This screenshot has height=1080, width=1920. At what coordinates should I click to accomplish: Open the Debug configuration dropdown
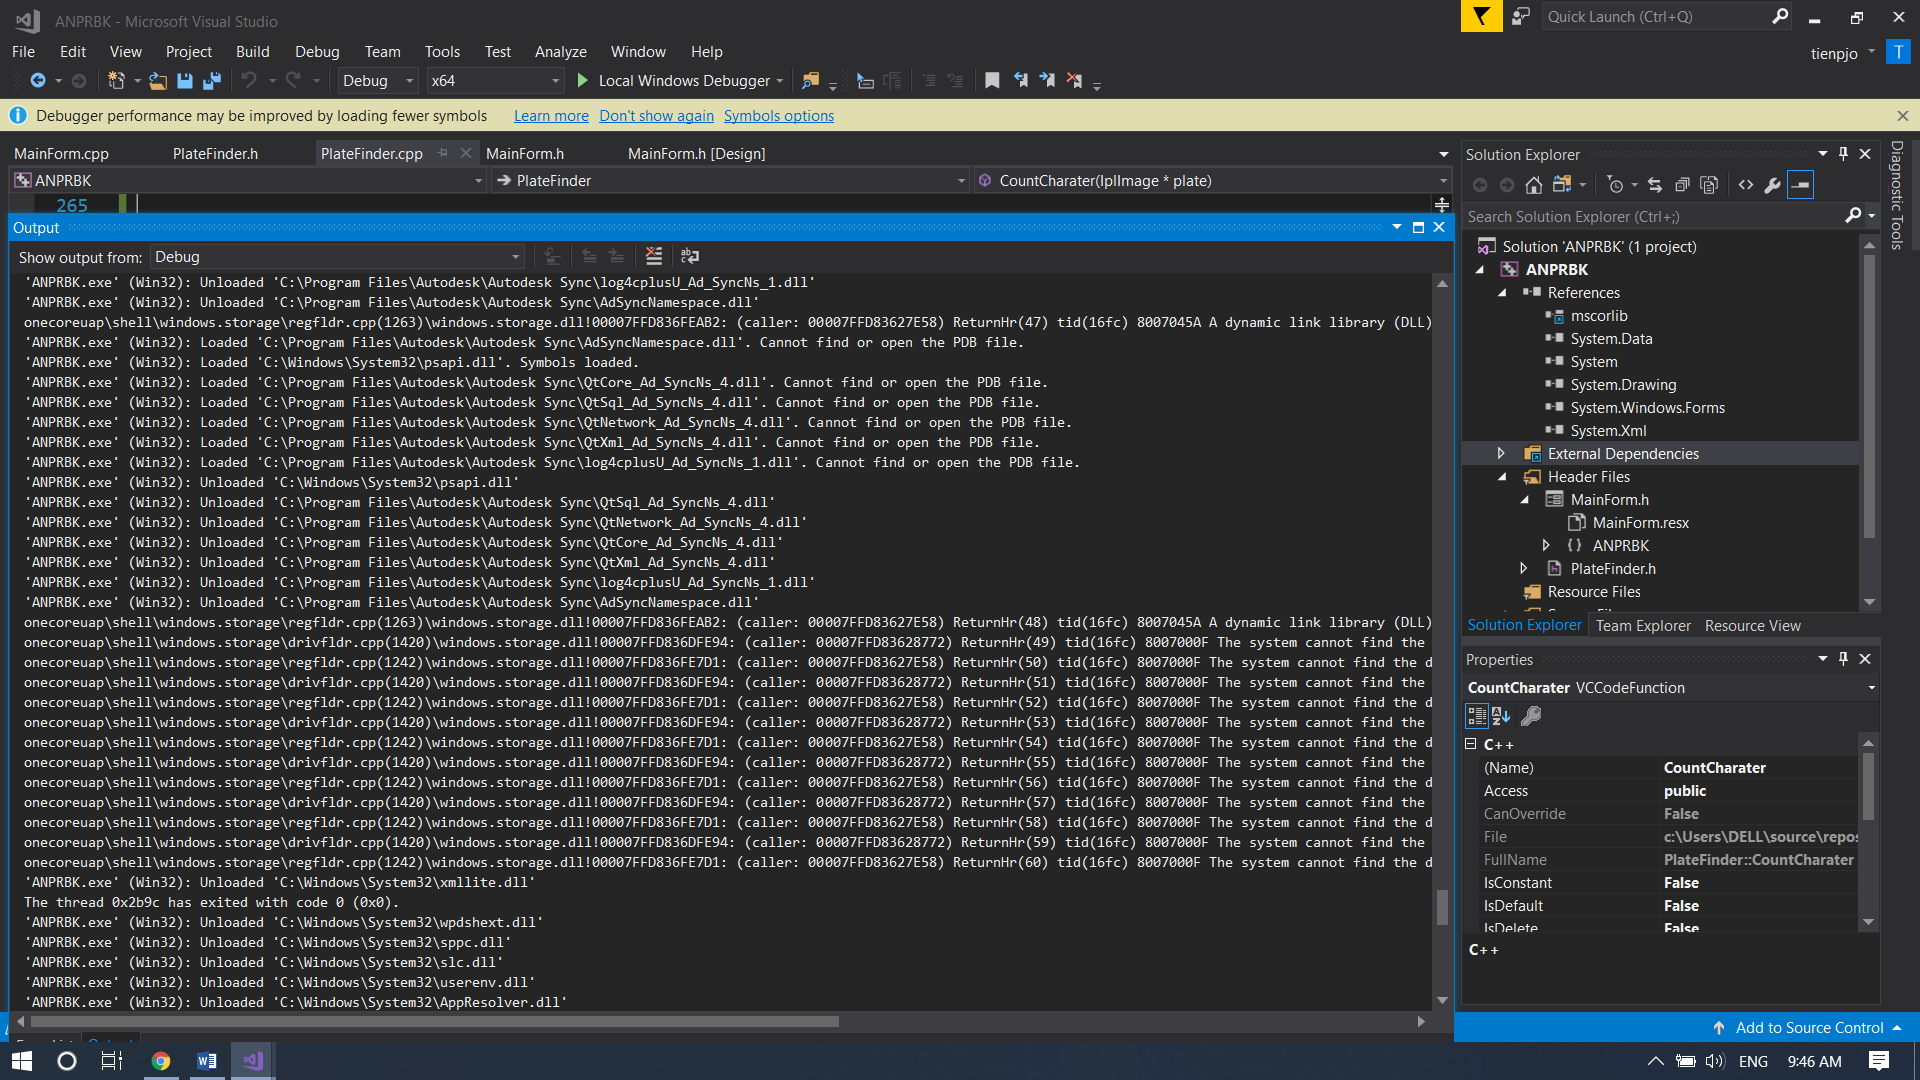378,81
